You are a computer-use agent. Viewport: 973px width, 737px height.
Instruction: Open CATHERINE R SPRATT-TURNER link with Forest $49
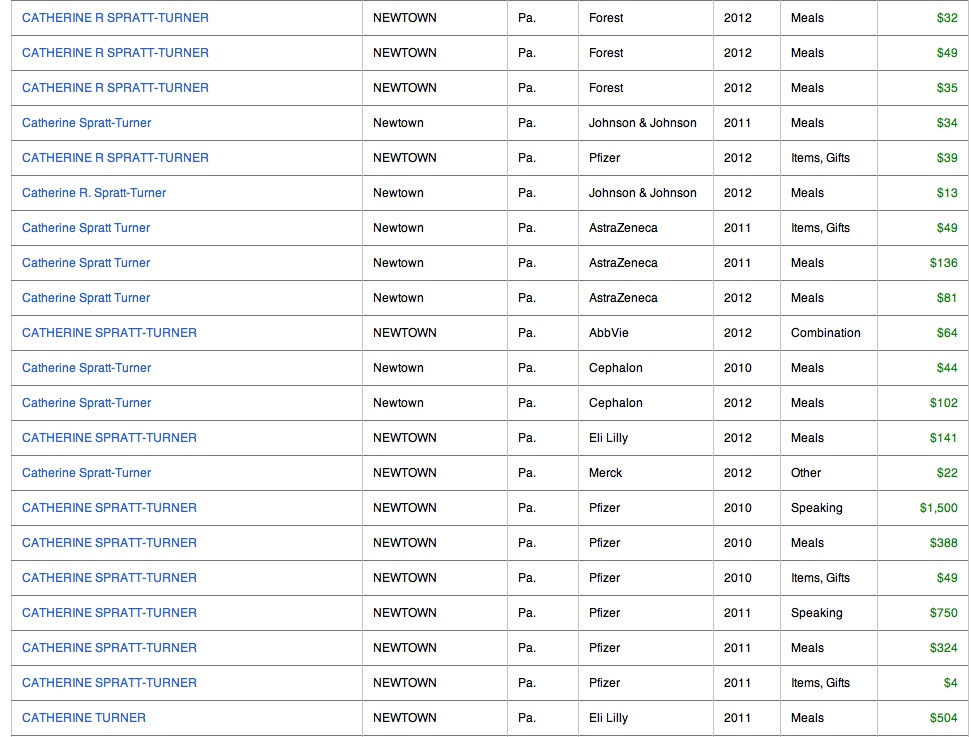(x=115, y=53)
